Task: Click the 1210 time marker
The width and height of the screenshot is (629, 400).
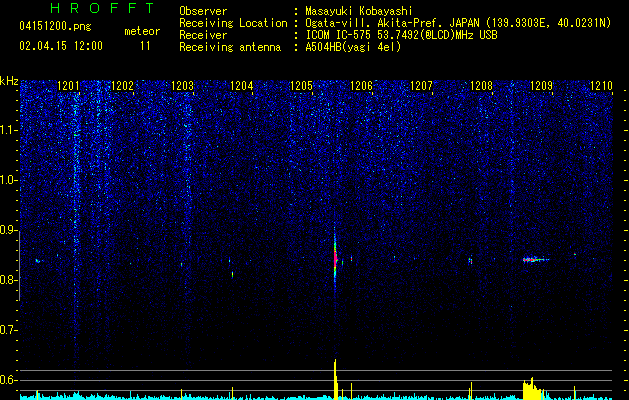Action: click(601, 86)
